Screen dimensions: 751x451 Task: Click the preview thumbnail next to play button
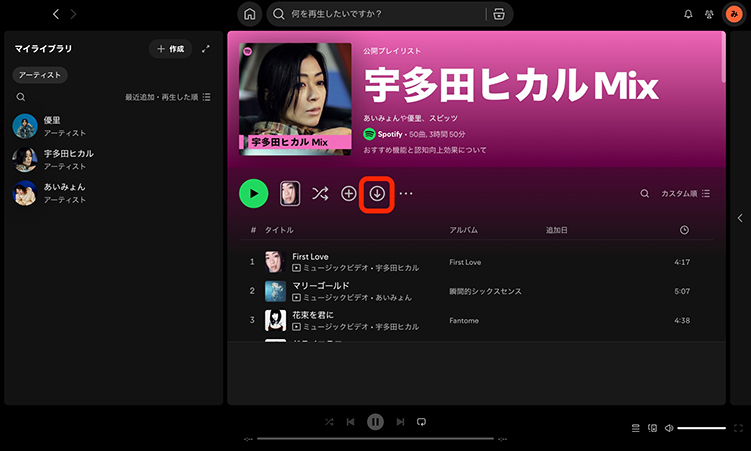[x=290, y=193]
